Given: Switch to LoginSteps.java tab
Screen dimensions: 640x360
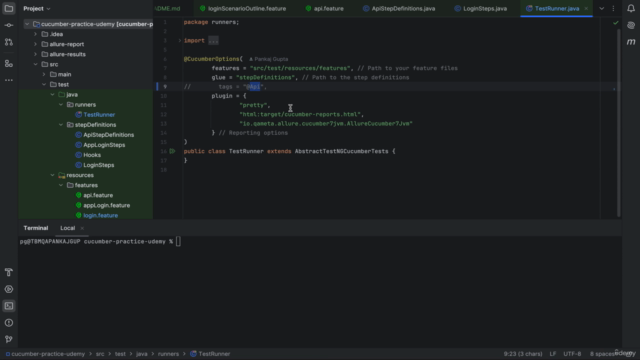Looking at the screenshot, I should coord(481,9).
